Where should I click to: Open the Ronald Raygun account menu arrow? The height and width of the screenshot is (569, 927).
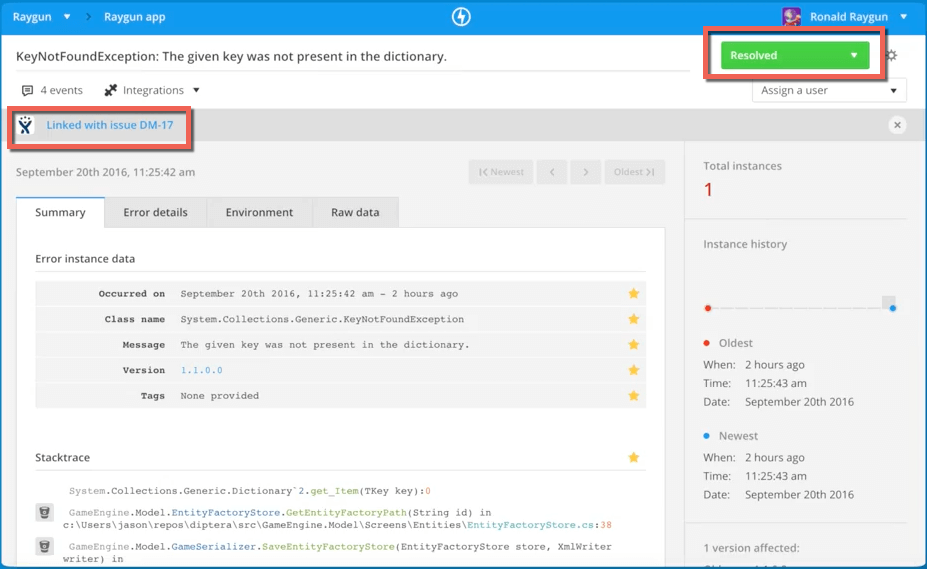[x=904, y=17]
